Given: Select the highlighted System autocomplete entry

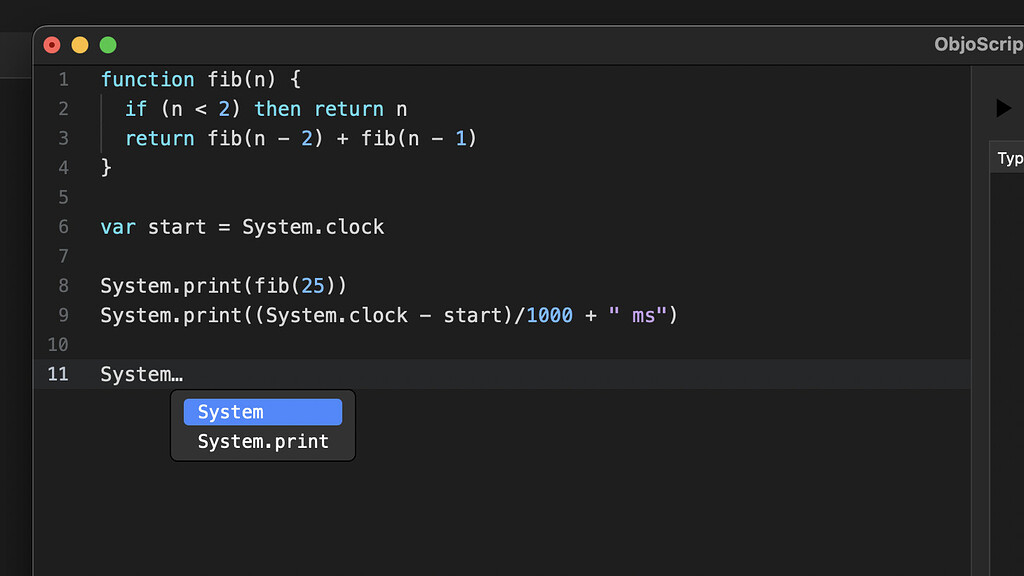Looking at the screenshot, I should 262,411.
